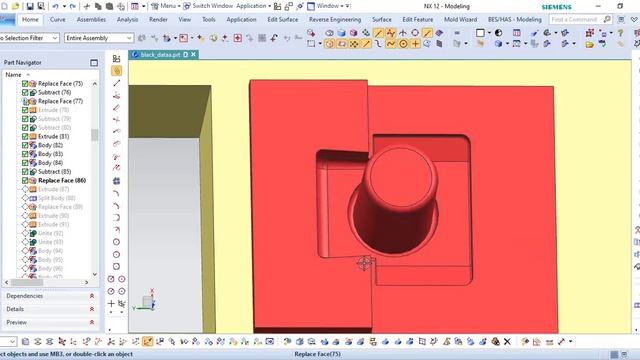Toggle the Extrude (81) feature checkbox
The image size is (640, 360).
25,136
